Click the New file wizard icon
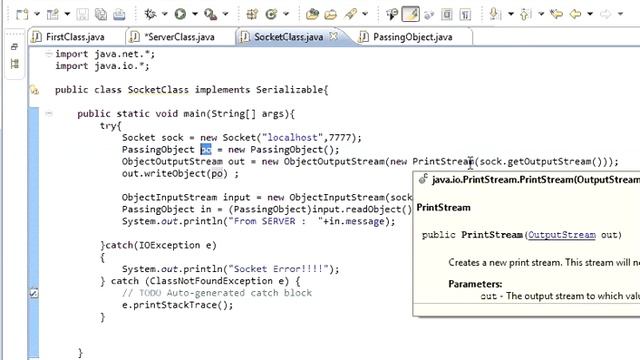 tap(22, 14)
